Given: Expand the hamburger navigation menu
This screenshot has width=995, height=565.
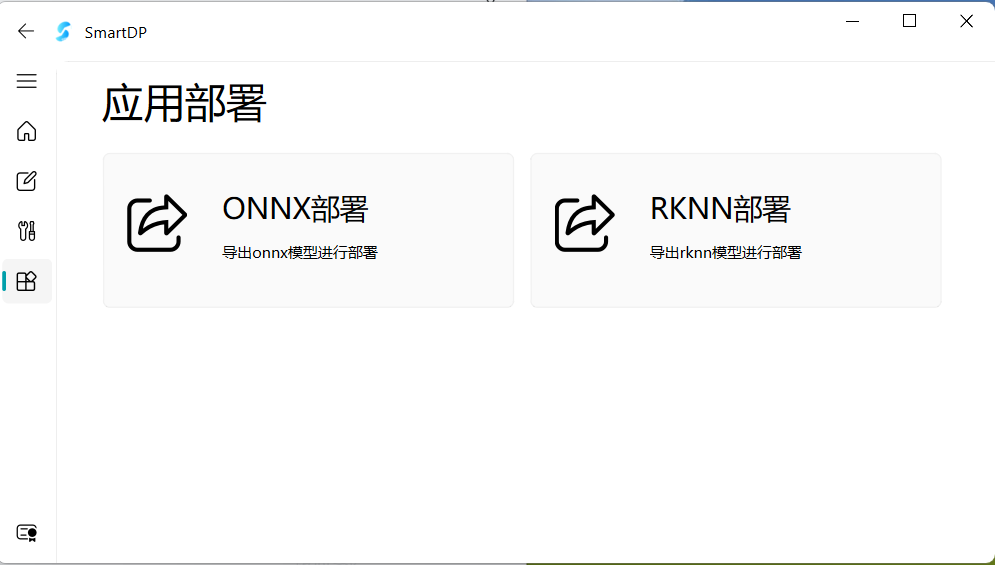Looking at the screenshot, I should coord(27,81).
